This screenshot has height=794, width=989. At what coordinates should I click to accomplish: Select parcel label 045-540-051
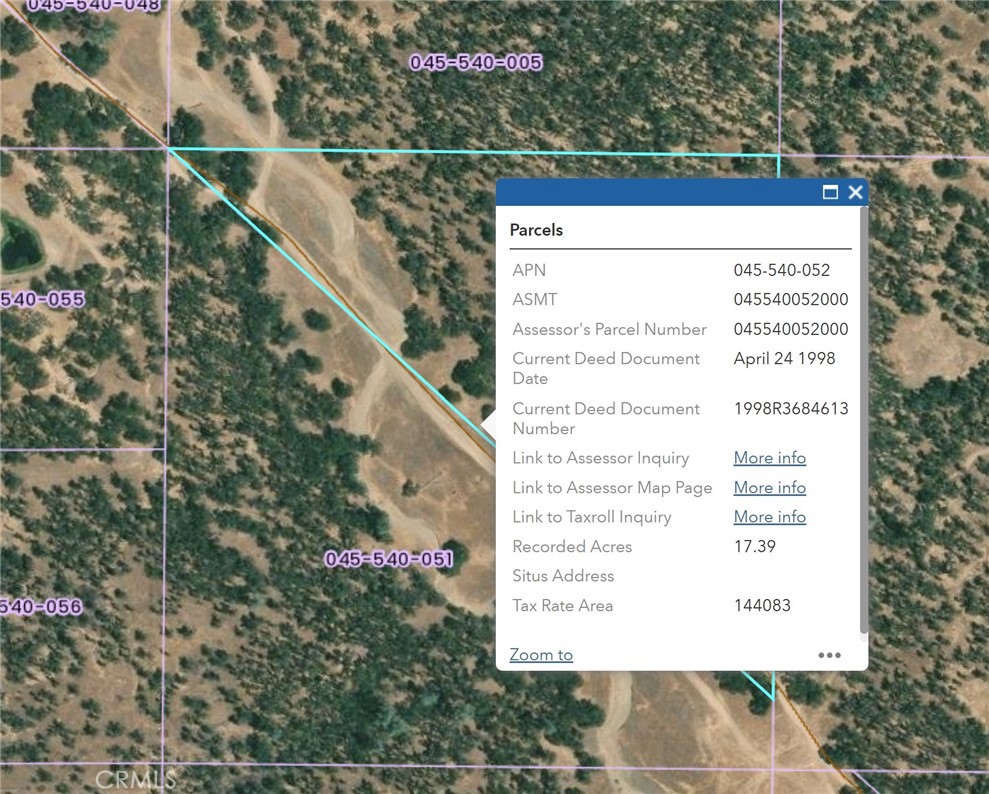[389, 559]
